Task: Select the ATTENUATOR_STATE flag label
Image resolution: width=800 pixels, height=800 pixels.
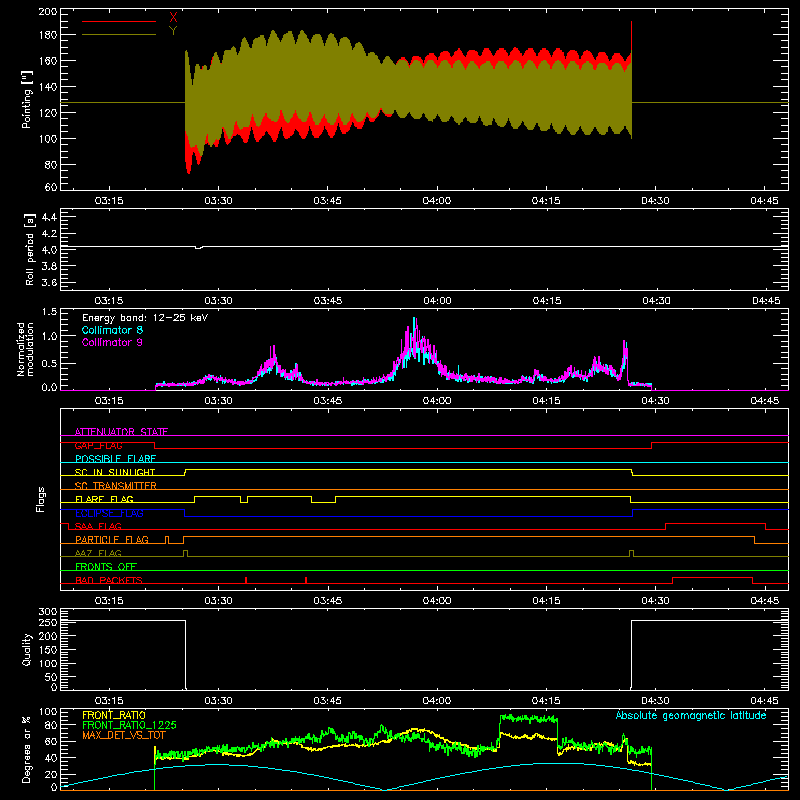Action: click(121, 432)
